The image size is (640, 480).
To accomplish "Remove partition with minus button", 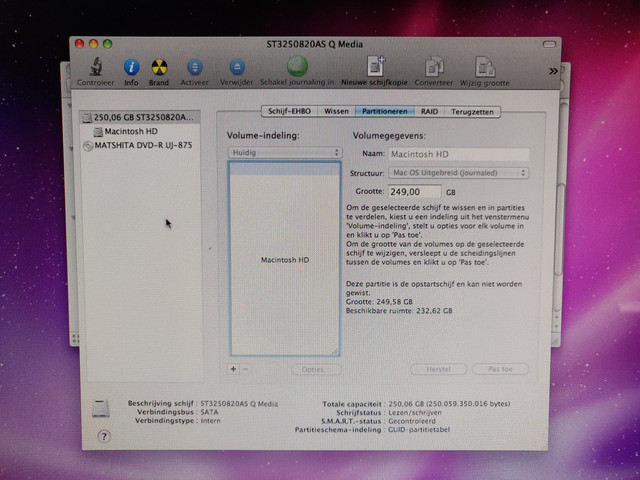I will [245, 369].
